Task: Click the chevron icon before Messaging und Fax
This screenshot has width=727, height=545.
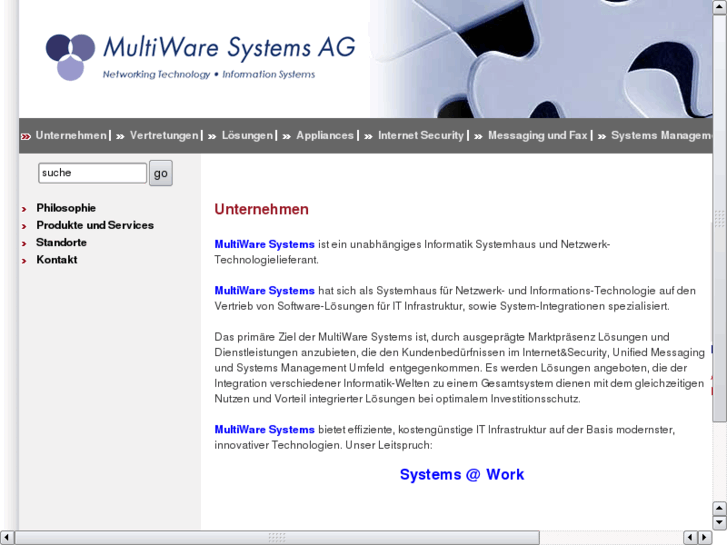Action: 478,136
